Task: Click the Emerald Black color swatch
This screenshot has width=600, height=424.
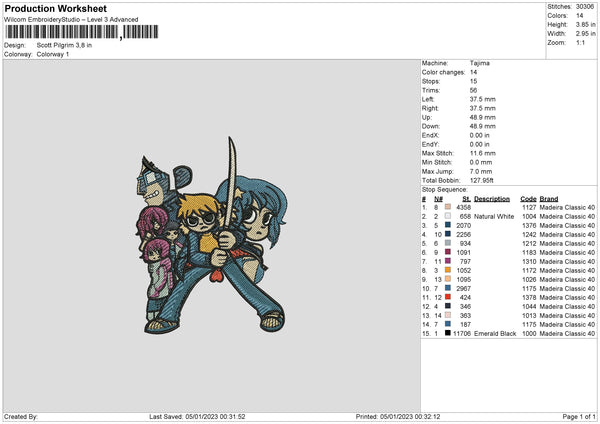Action: point(448,333)
